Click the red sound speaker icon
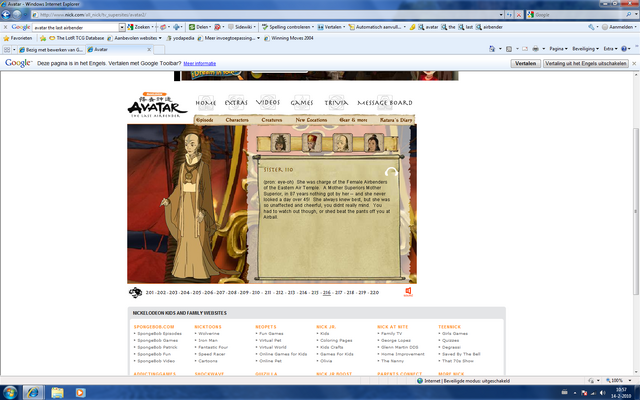Image resolution: width=640 pixels, height=400 pixels. (x=408, y=291)
